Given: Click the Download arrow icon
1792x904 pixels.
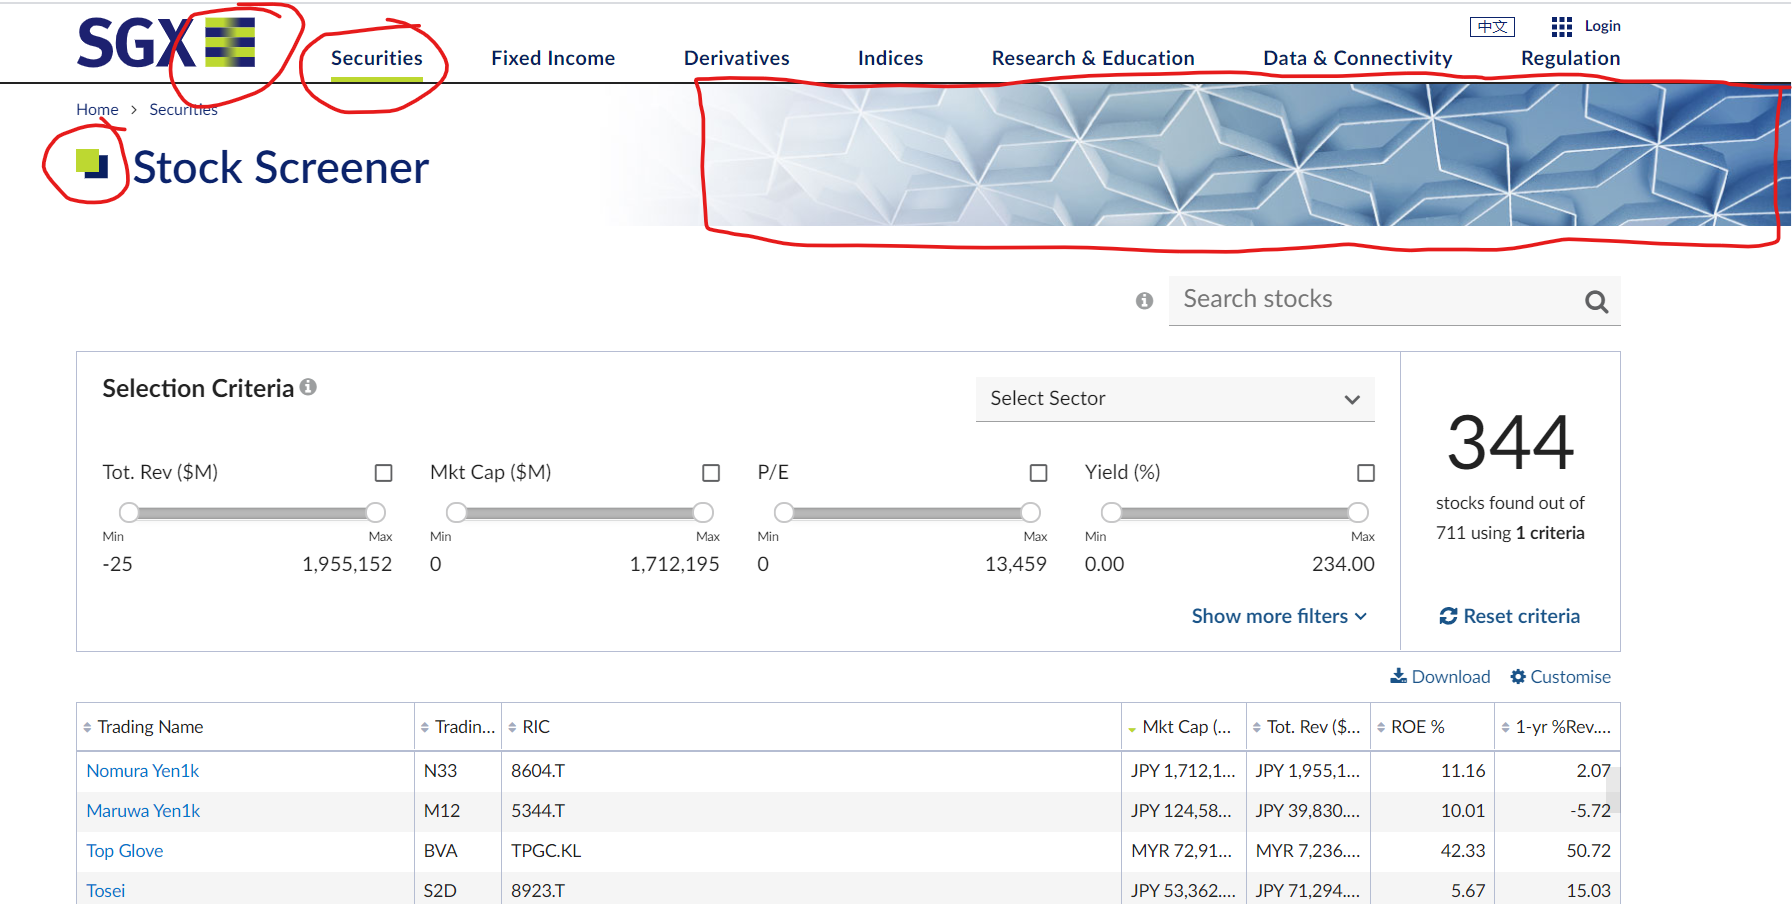Looking at the screenshot, I should [1398, 676].
